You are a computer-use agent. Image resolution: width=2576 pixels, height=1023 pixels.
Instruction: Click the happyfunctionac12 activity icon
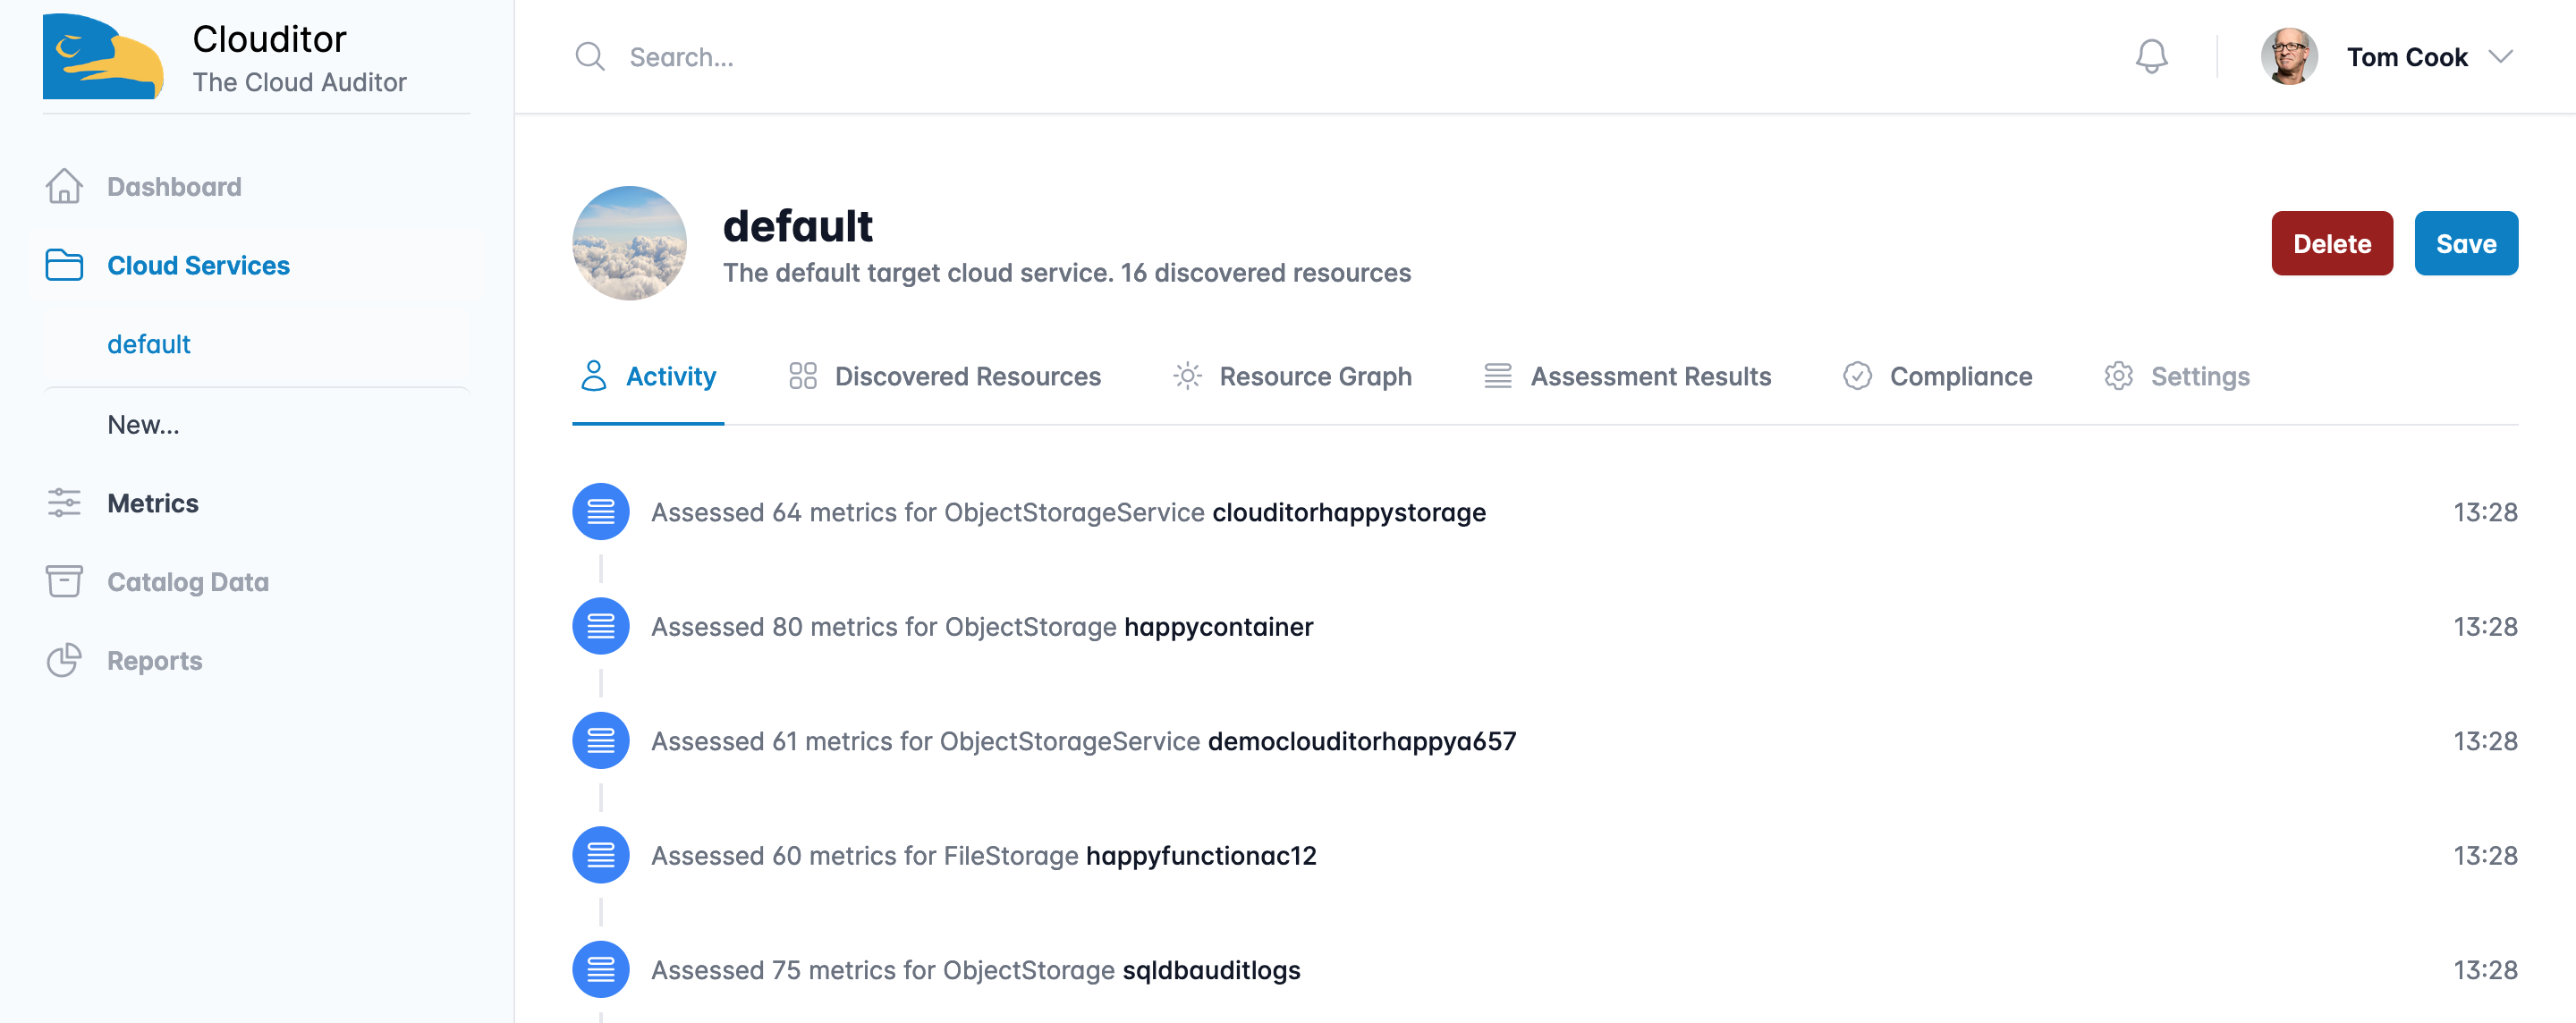pyautogui.click(x=600, y=855)
